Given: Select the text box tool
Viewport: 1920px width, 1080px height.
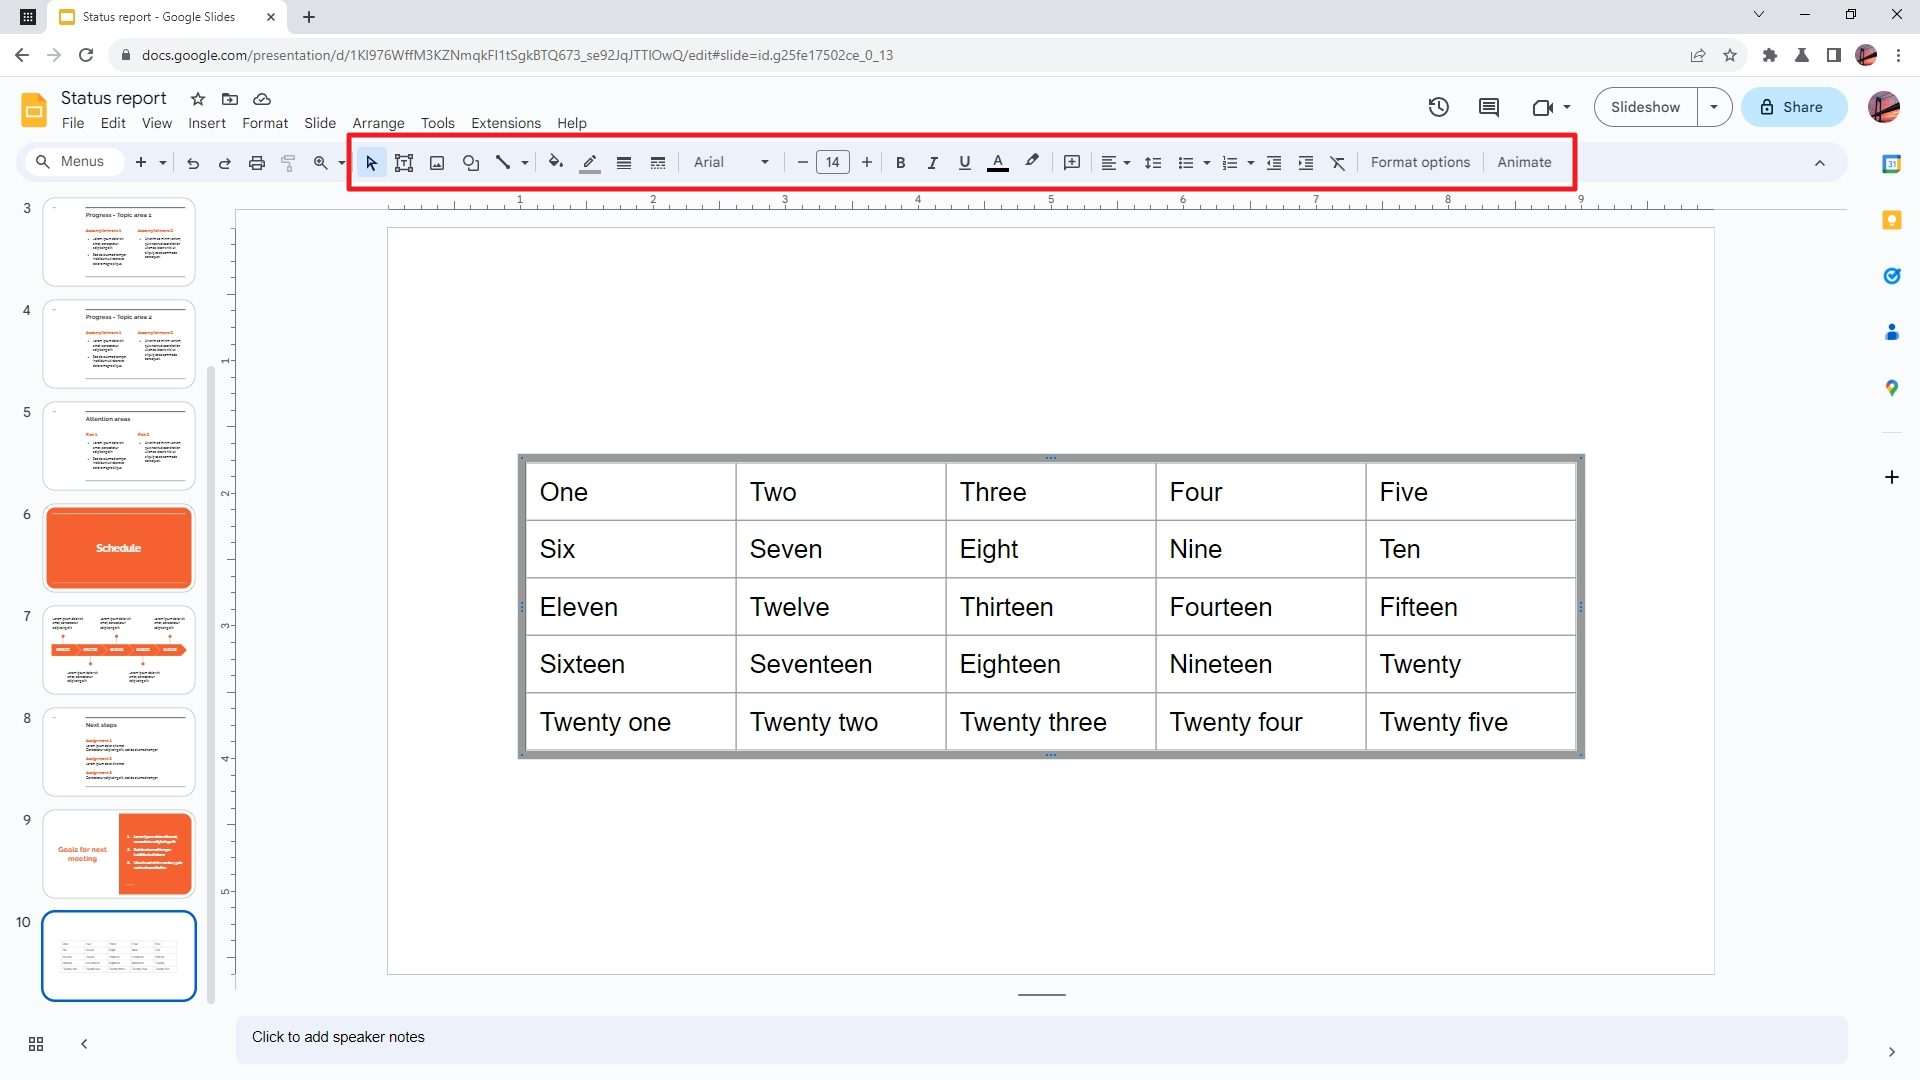Looking at the screenshot, I should click(404, 163).
